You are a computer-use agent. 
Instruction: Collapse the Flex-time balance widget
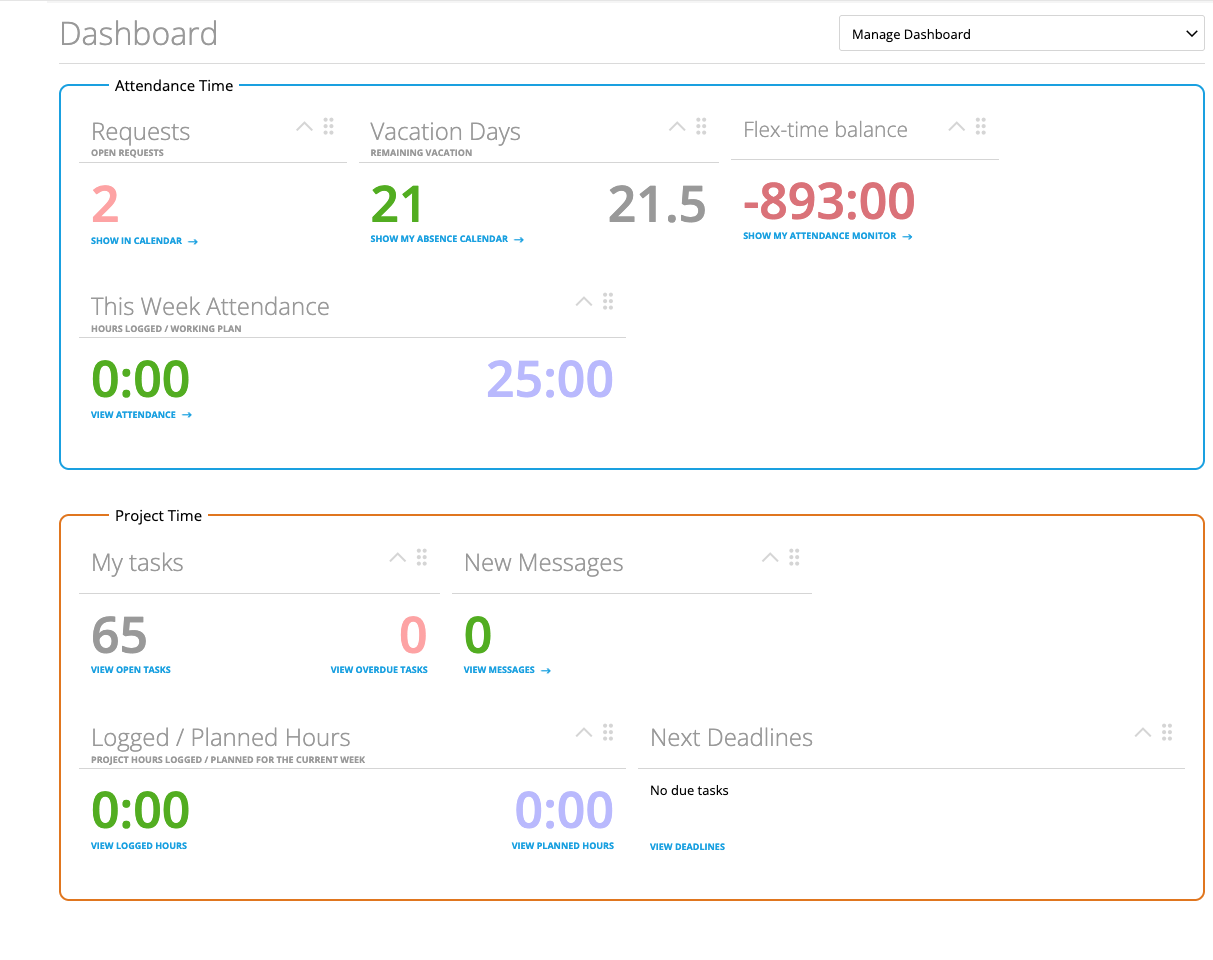tap(956, 127)
